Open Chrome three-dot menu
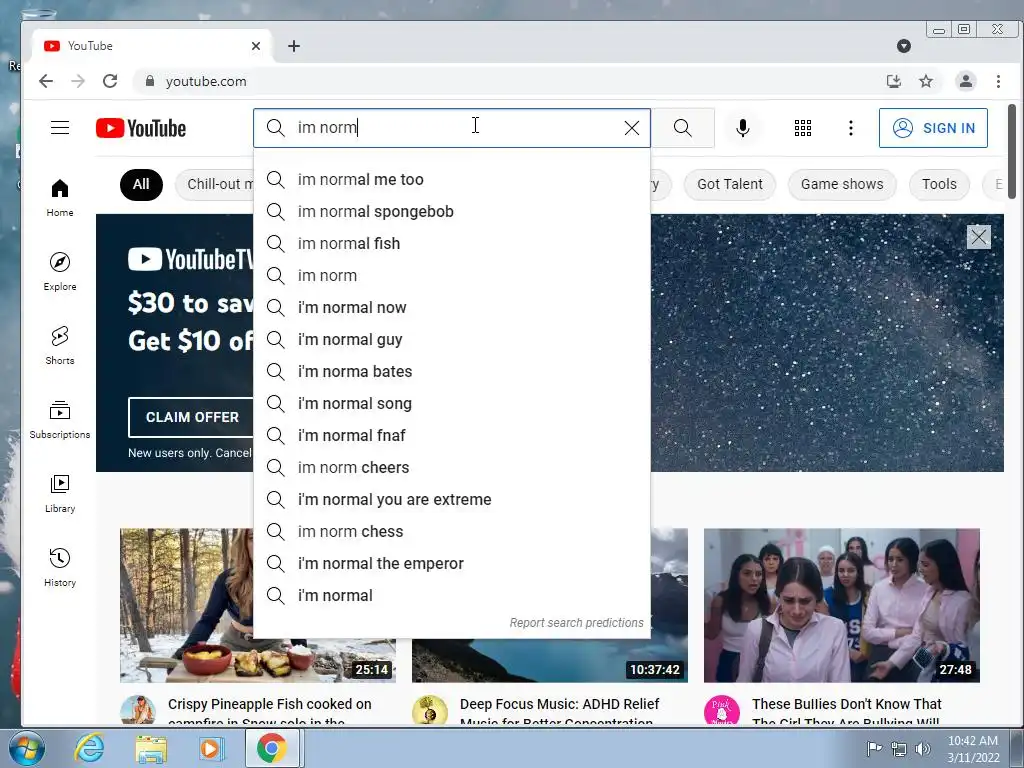The image size is (1024, 768). pyautogui.click(x=998, y=81)
